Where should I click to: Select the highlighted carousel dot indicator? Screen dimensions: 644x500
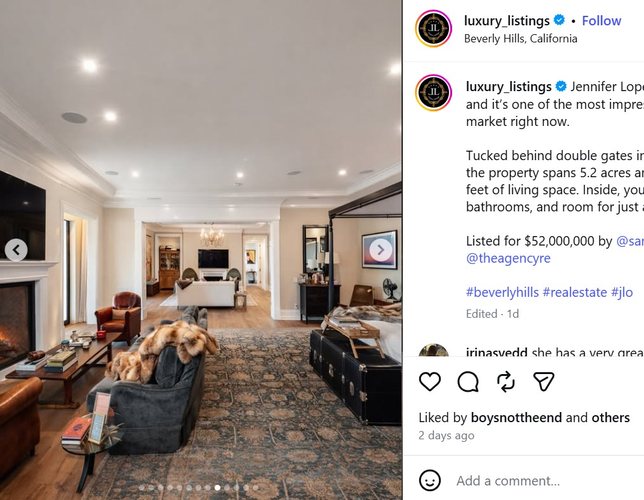pyautogui.click(x=217, y=488)
